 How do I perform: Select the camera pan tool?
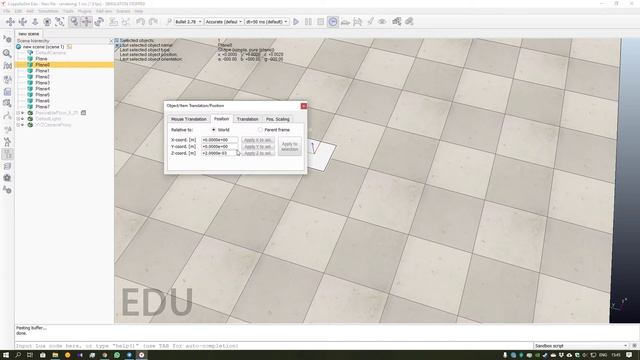(x=10, y=22)
